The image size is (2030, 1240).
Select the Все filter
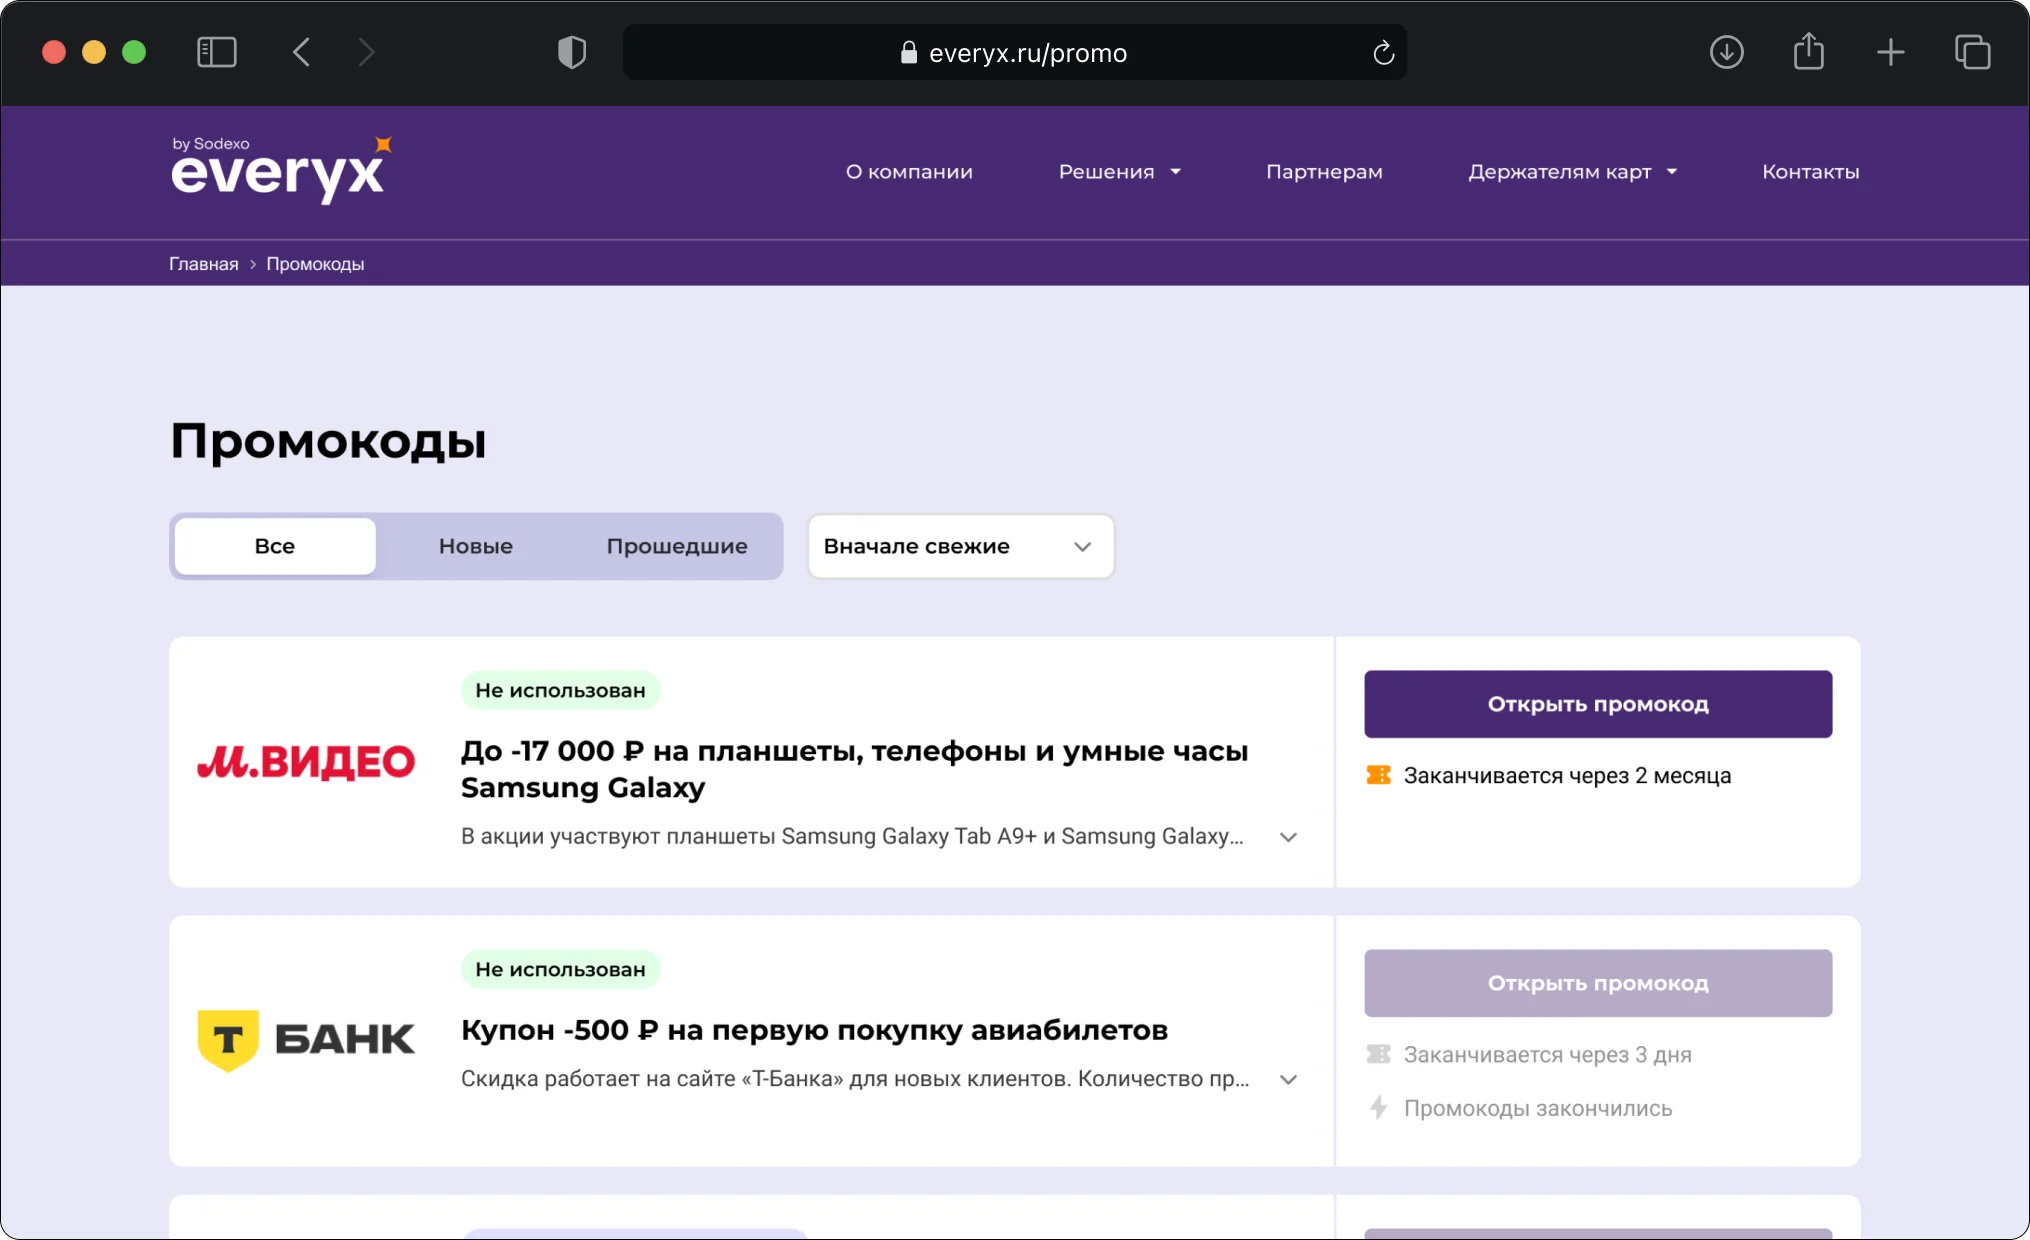(x=275, y=546)
